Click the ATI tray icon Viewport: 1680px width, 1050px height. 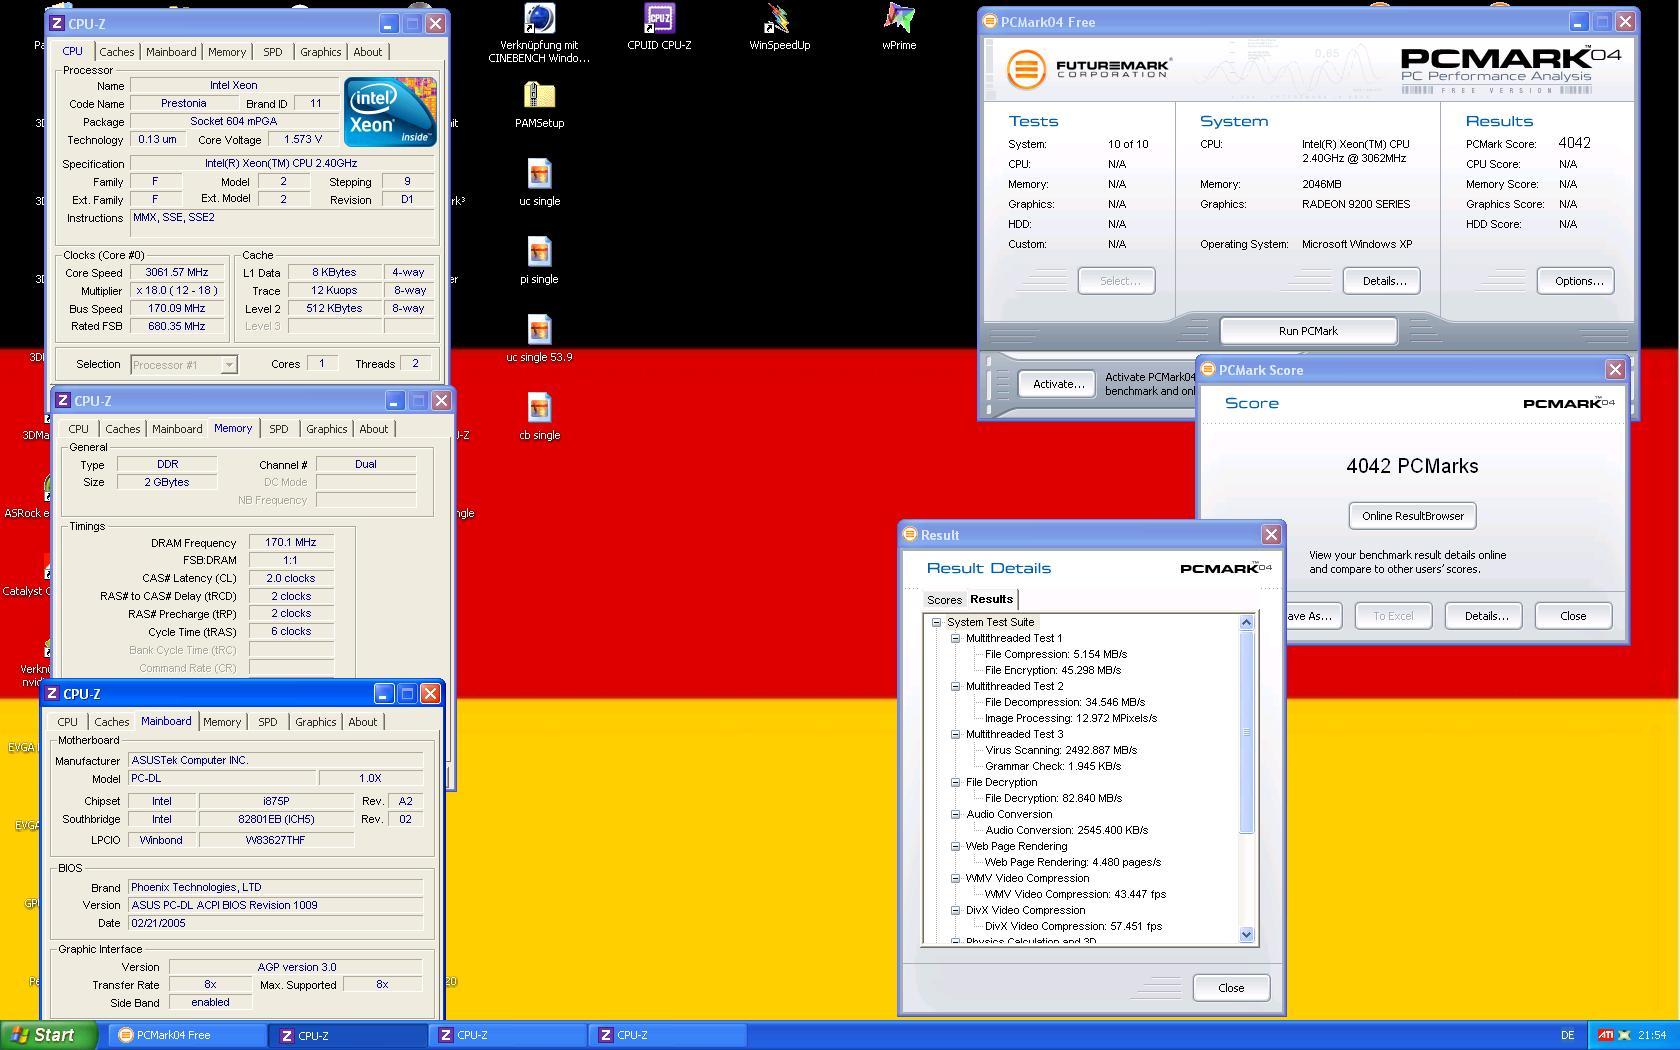[x=1604, y=1035]
